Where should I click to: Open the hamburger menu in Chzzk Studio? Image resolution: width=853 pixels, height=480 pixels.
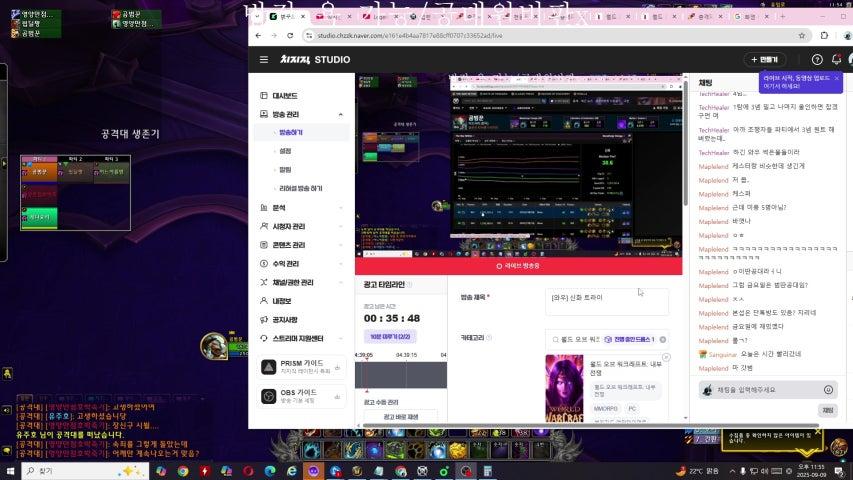point(264,59)
